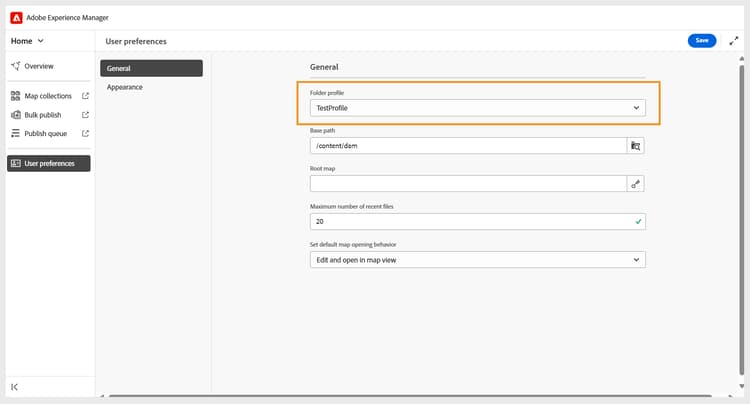This screenshot has width=750, height=404.
Task: Click the Root map browse icon
Action: click(635, 184)
